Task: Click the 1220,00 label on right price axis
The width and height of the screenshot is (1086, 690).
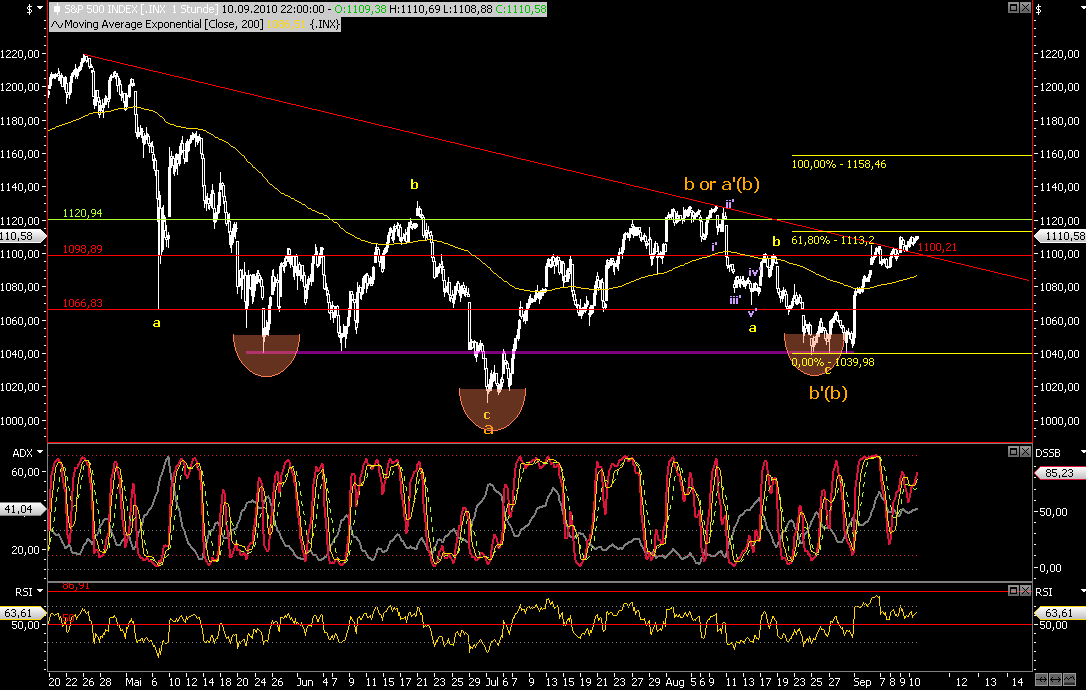Action: coord(1060,54)
